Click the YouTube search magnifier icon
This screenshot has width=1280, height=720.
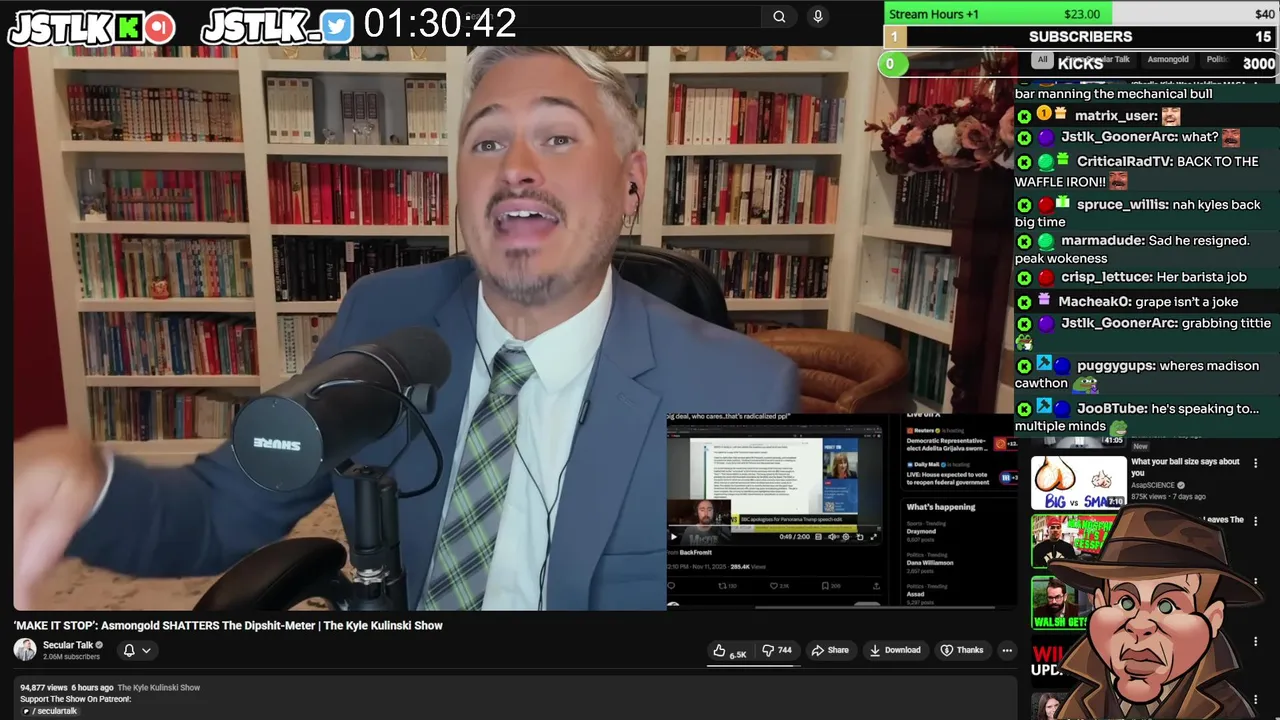coord(779,16)
